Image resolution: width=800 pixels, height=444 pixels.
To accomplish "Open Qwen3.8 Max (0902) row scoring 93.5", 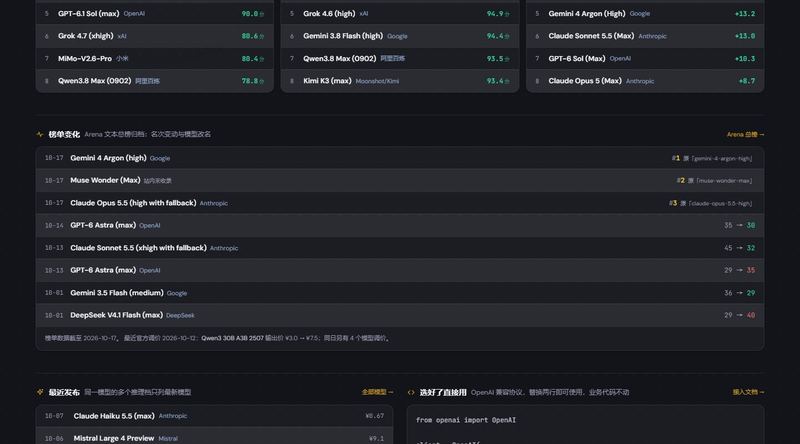I will (x=400, y=59).
